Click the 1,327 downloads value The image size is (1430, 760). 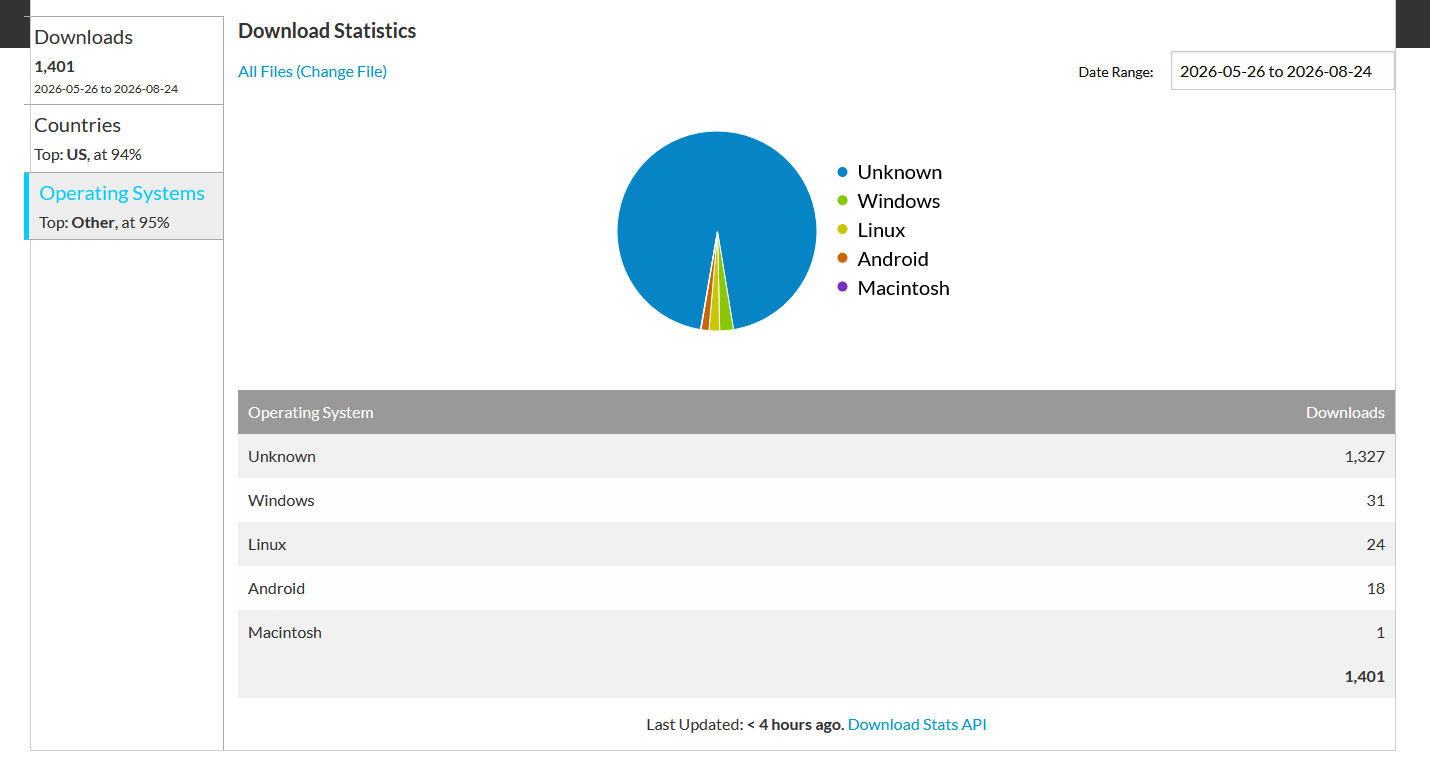[x=1365, y=456]
